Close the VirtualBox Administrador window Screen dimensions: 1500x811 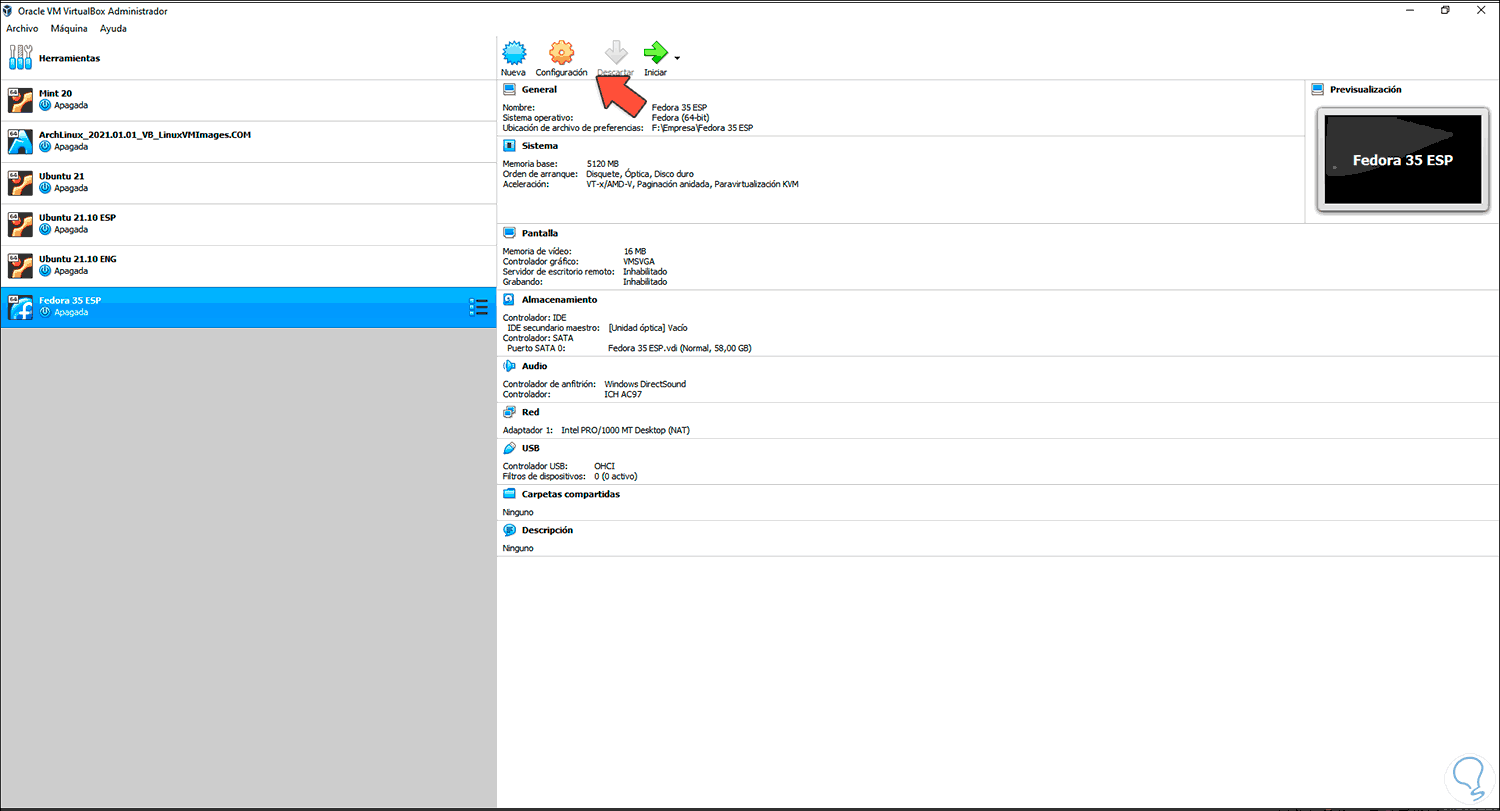pos(1481,10)
